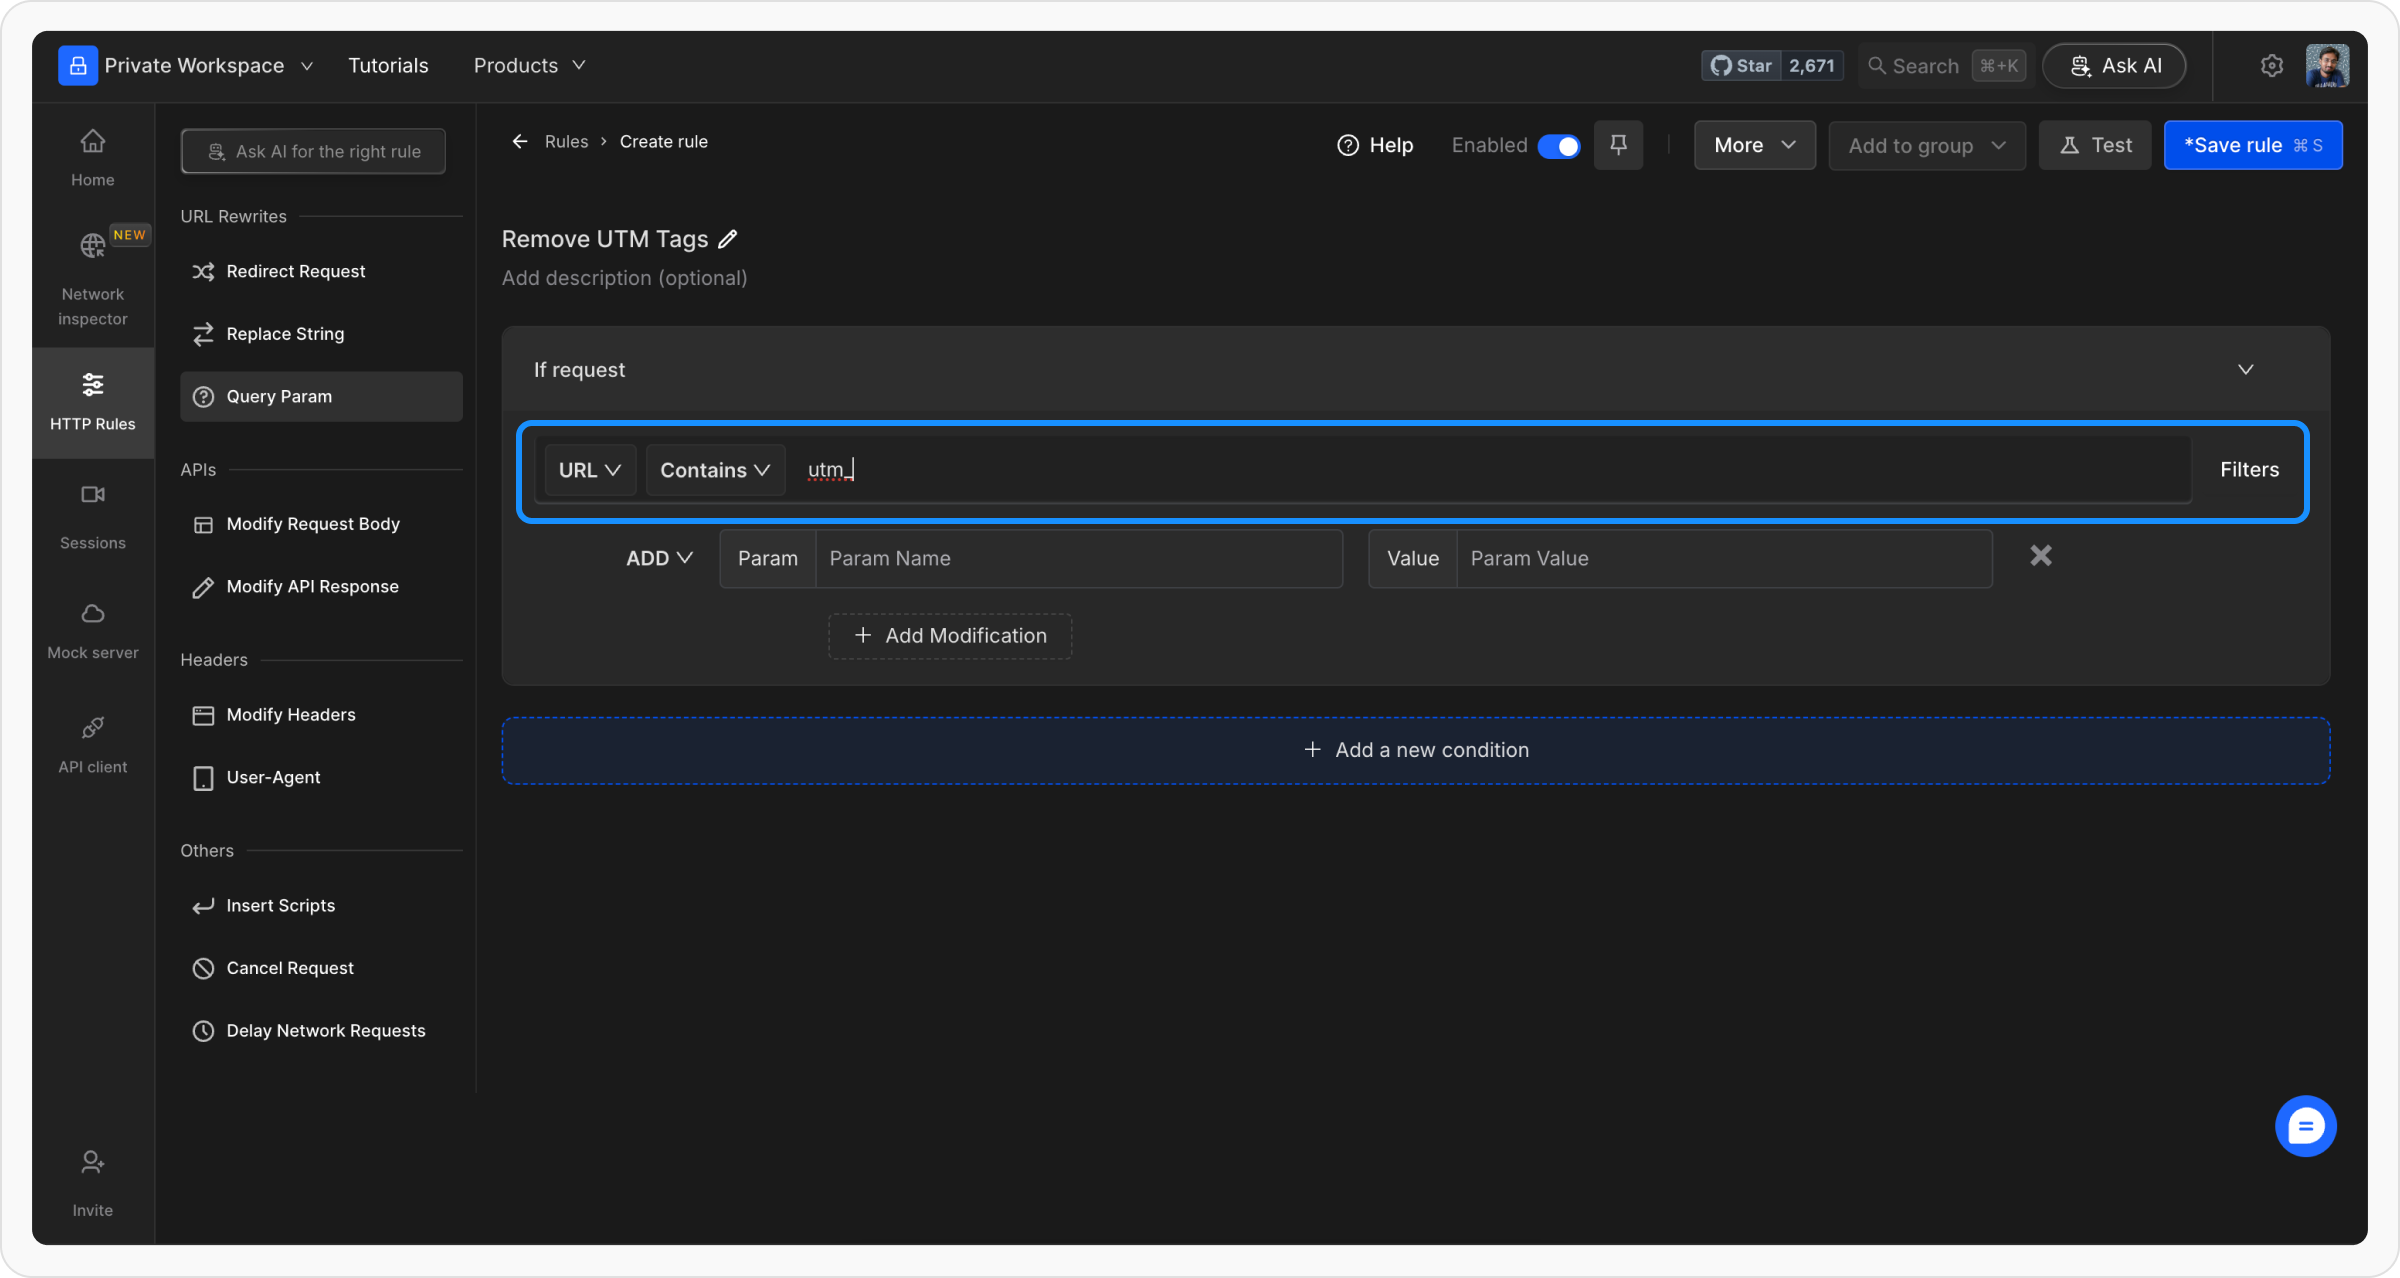The height and width of the screenshot is (1278, 2400).
Task: Click the Save rule button
Action: [x=2252, y=146]
